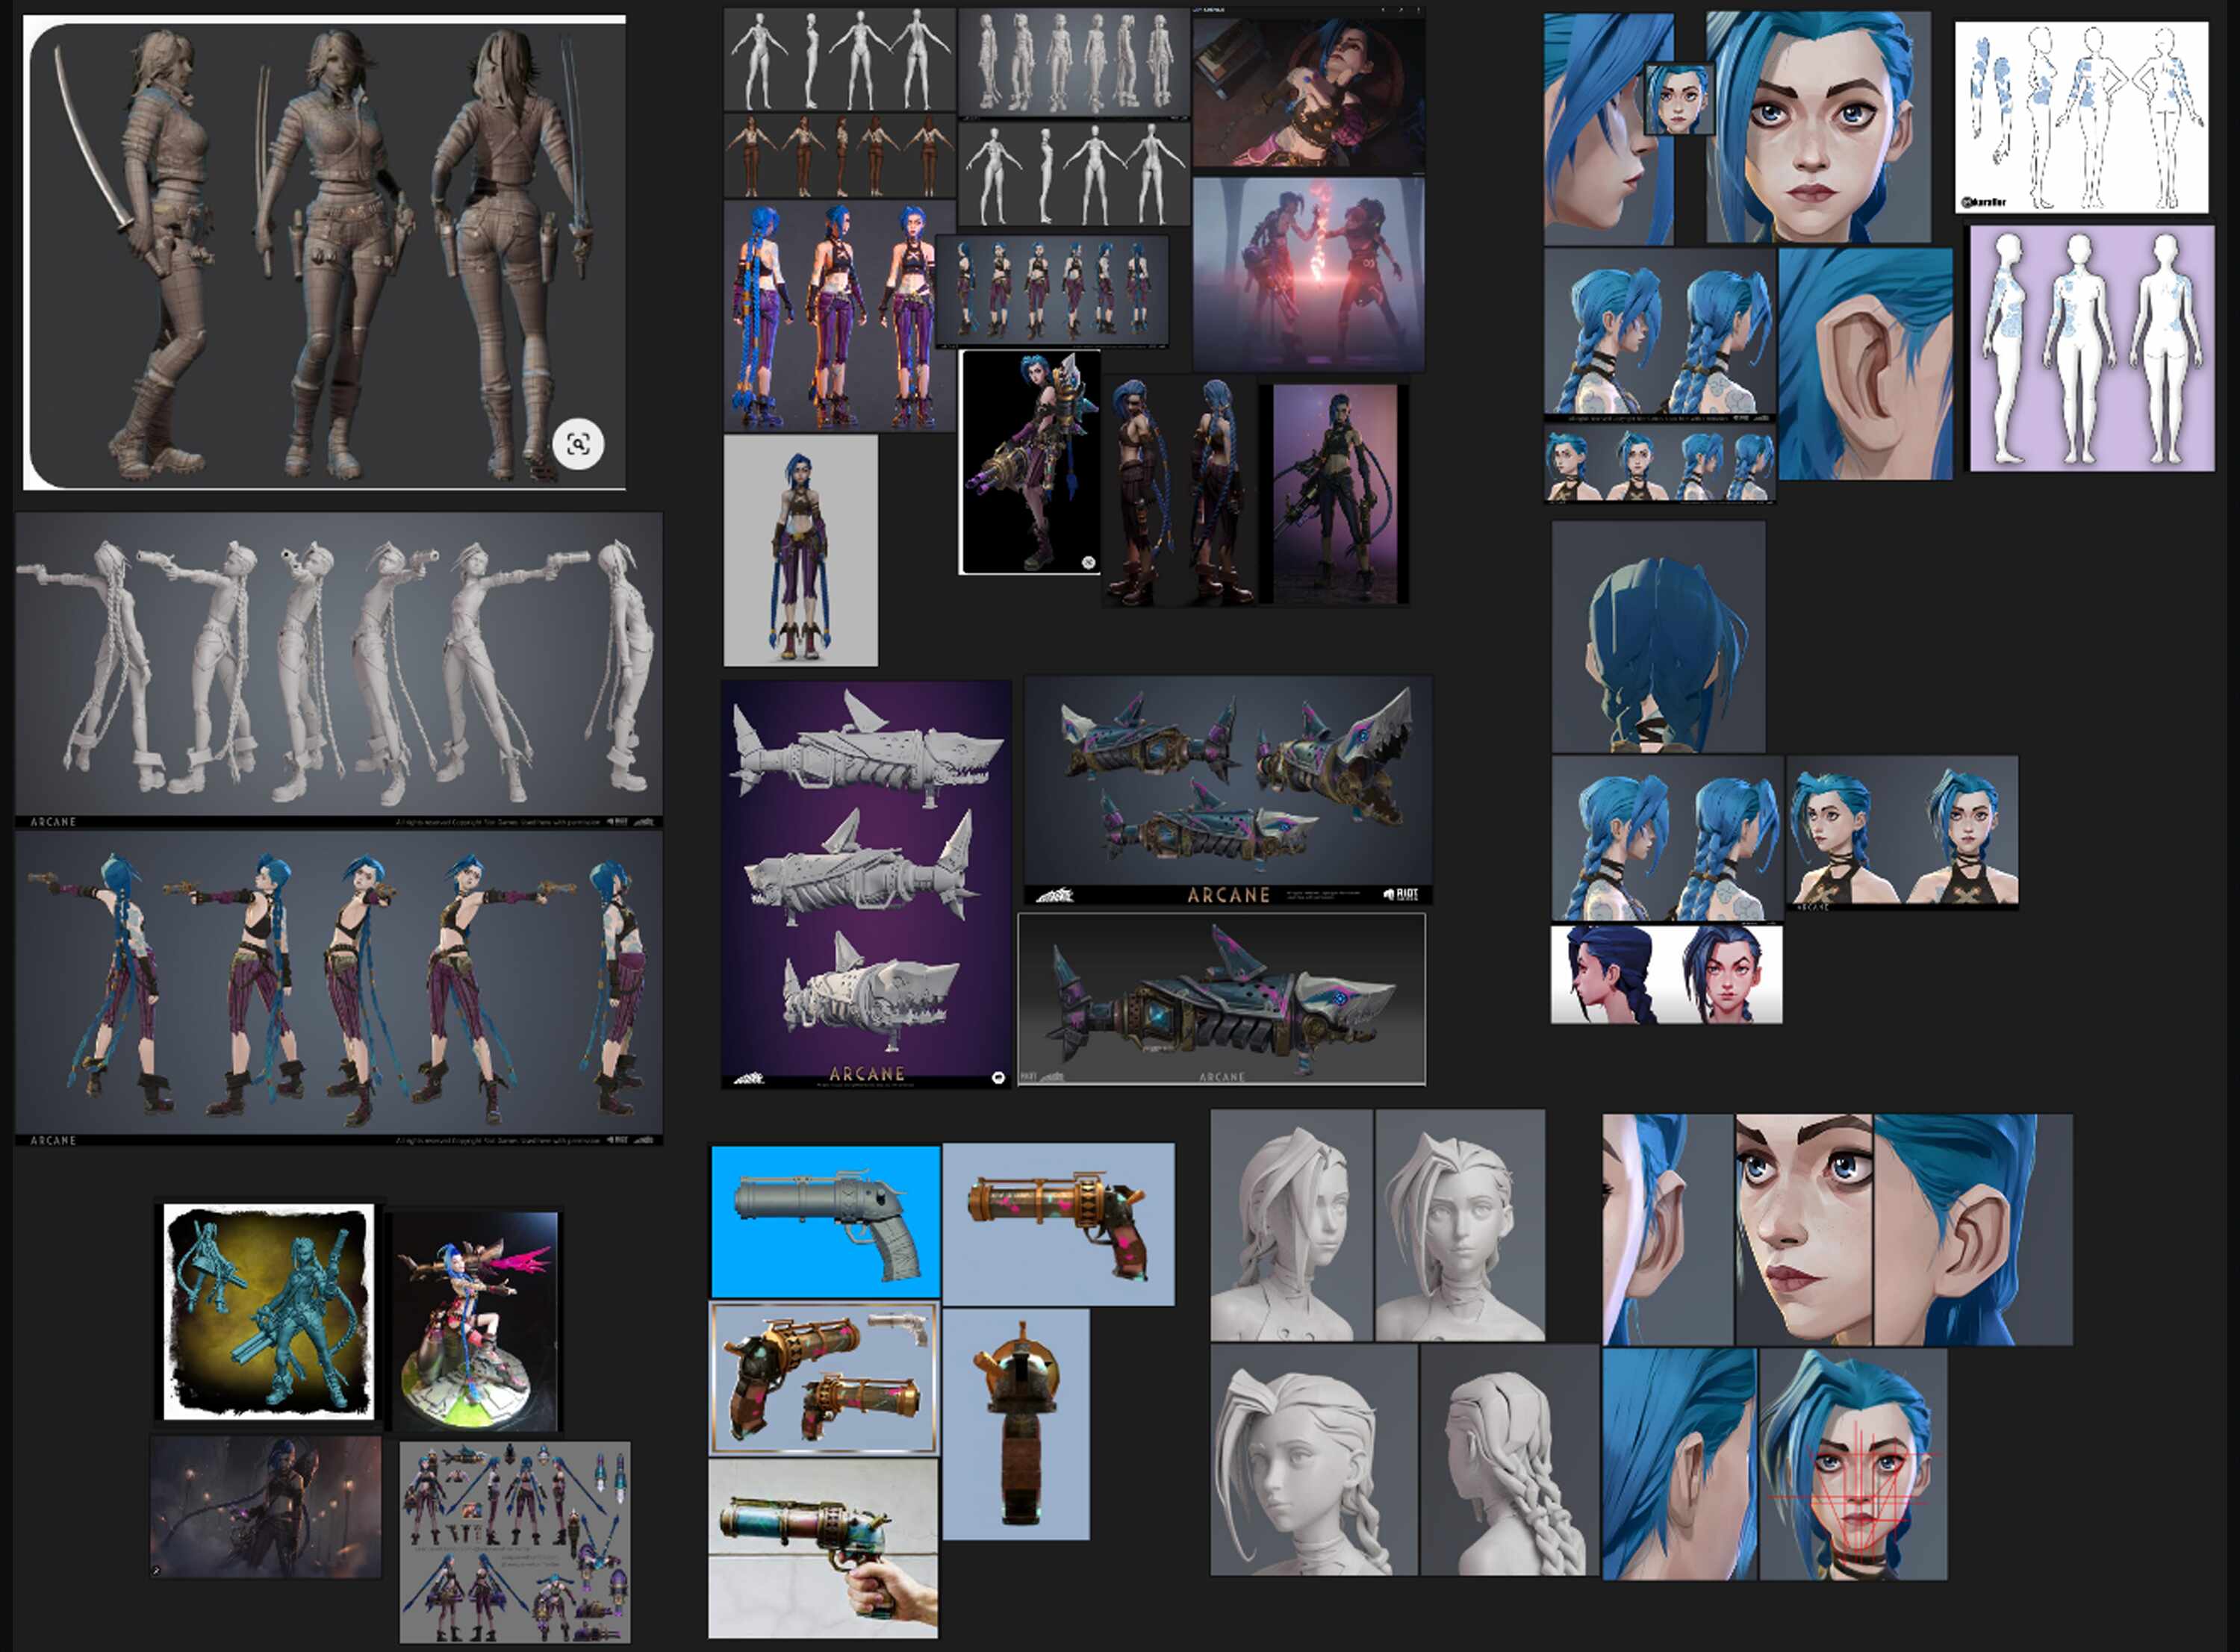Select the grey Jinx gun-pose turnaround image

pyautogui.click(x=338, y=668)
